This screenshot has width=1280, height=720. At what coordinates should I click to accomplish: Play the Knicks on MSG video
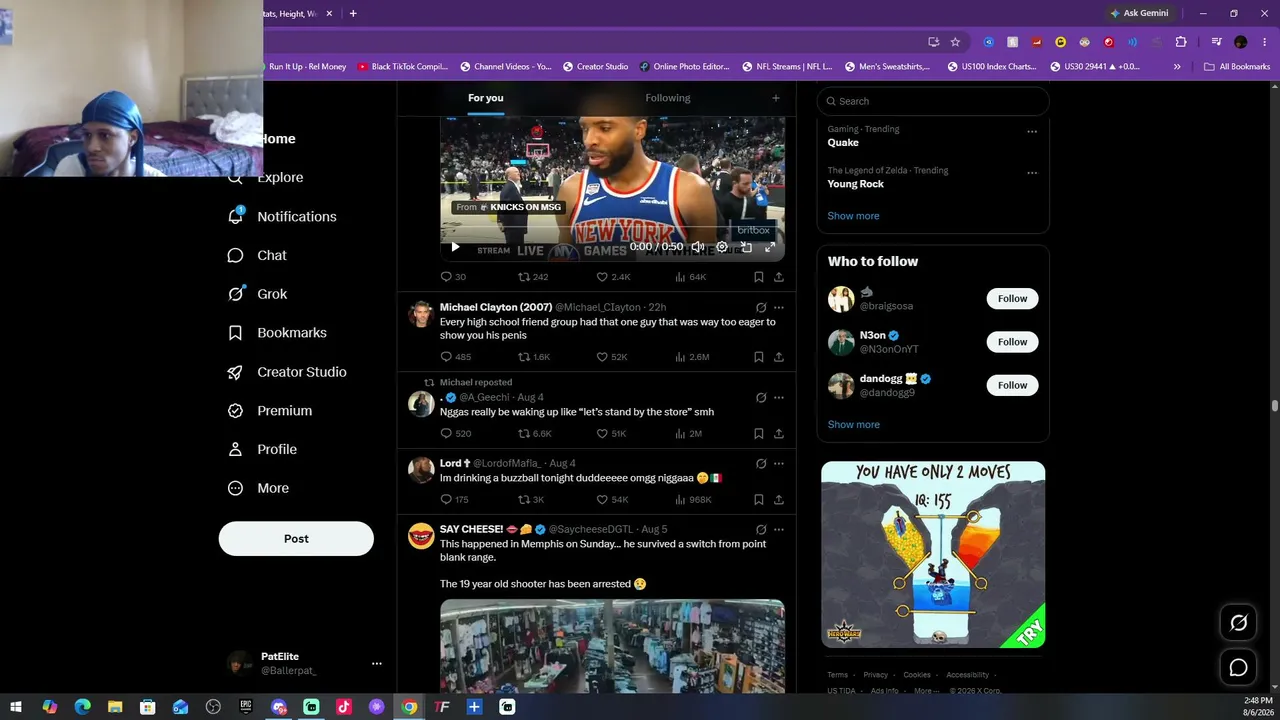tap(455, 247)
